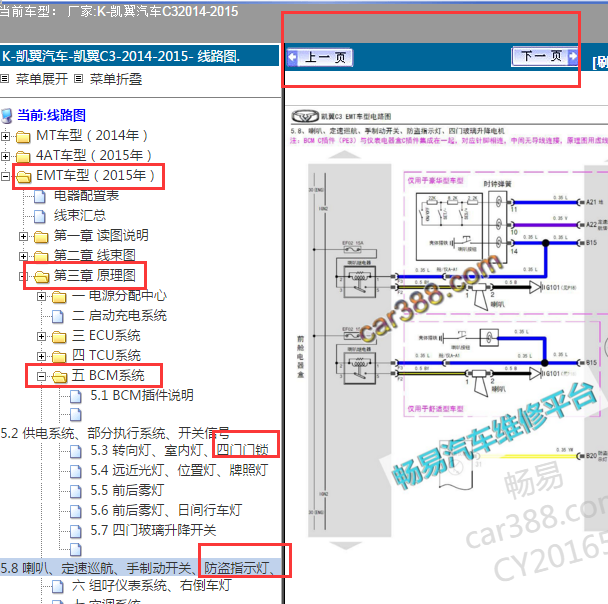Viewport: 608px width, 604px height.
Task: Open the 4AT车型（2015年） folder icon
Action: click(23, 157)
